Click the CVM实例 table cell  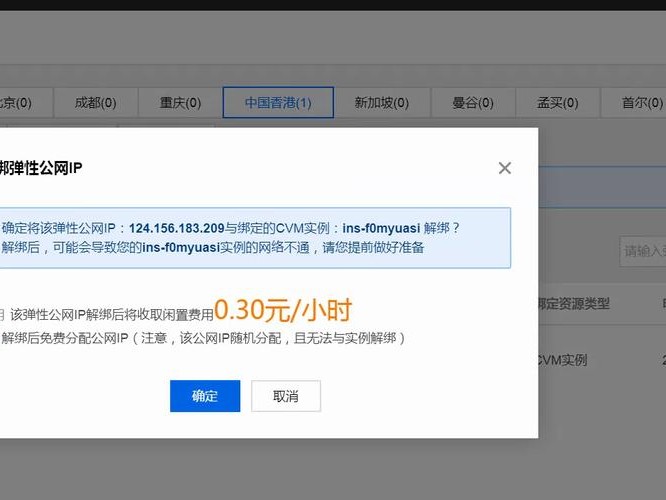point(562,360)
